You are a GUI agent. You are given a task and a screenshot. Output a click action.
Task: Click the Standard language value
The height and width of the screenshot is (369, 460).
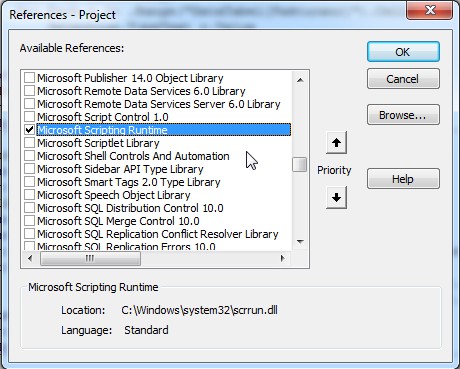[x=146, y=330]
